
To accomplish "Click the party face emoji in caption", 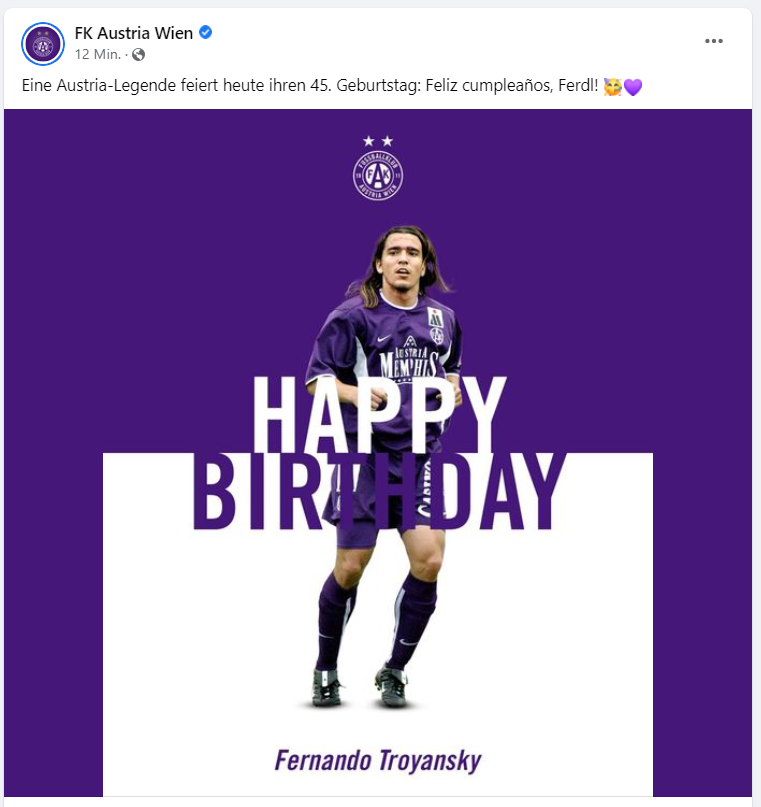I will coord(612,87).
